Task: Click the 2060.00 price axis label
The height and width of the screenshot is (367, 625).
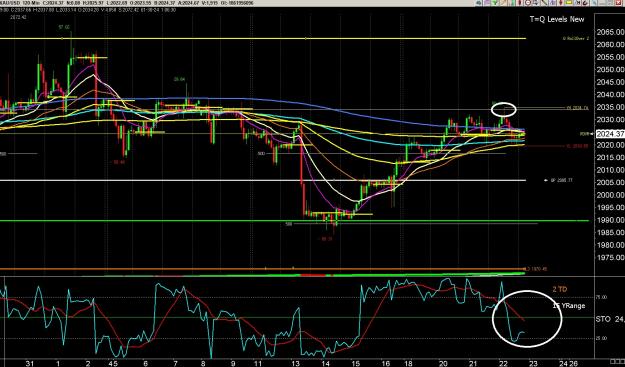Action: click(610, 45)
